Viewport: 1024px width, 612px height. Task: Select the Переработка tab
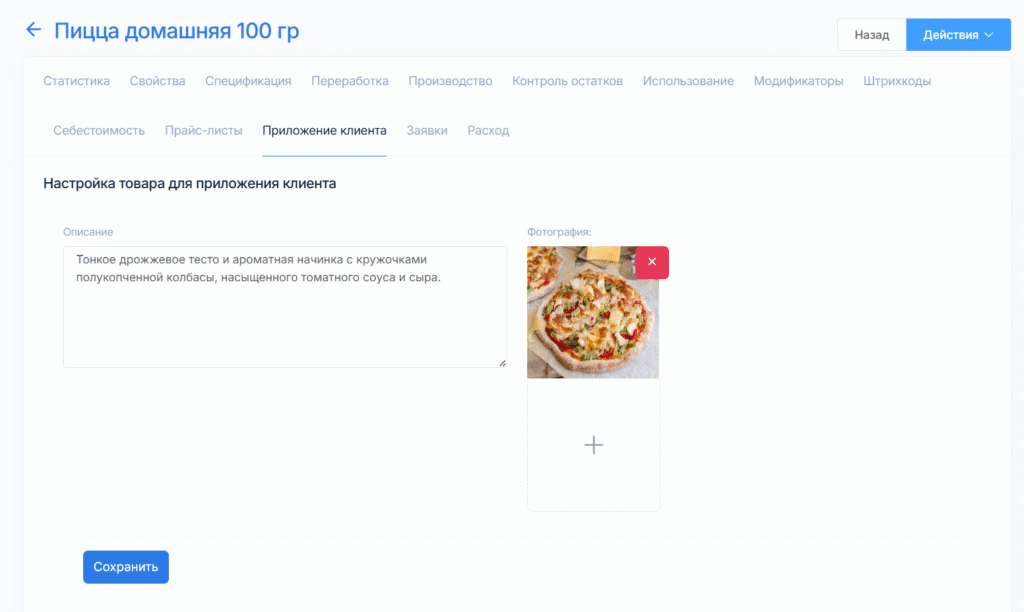pyautogui.click(x=349, y=81)
